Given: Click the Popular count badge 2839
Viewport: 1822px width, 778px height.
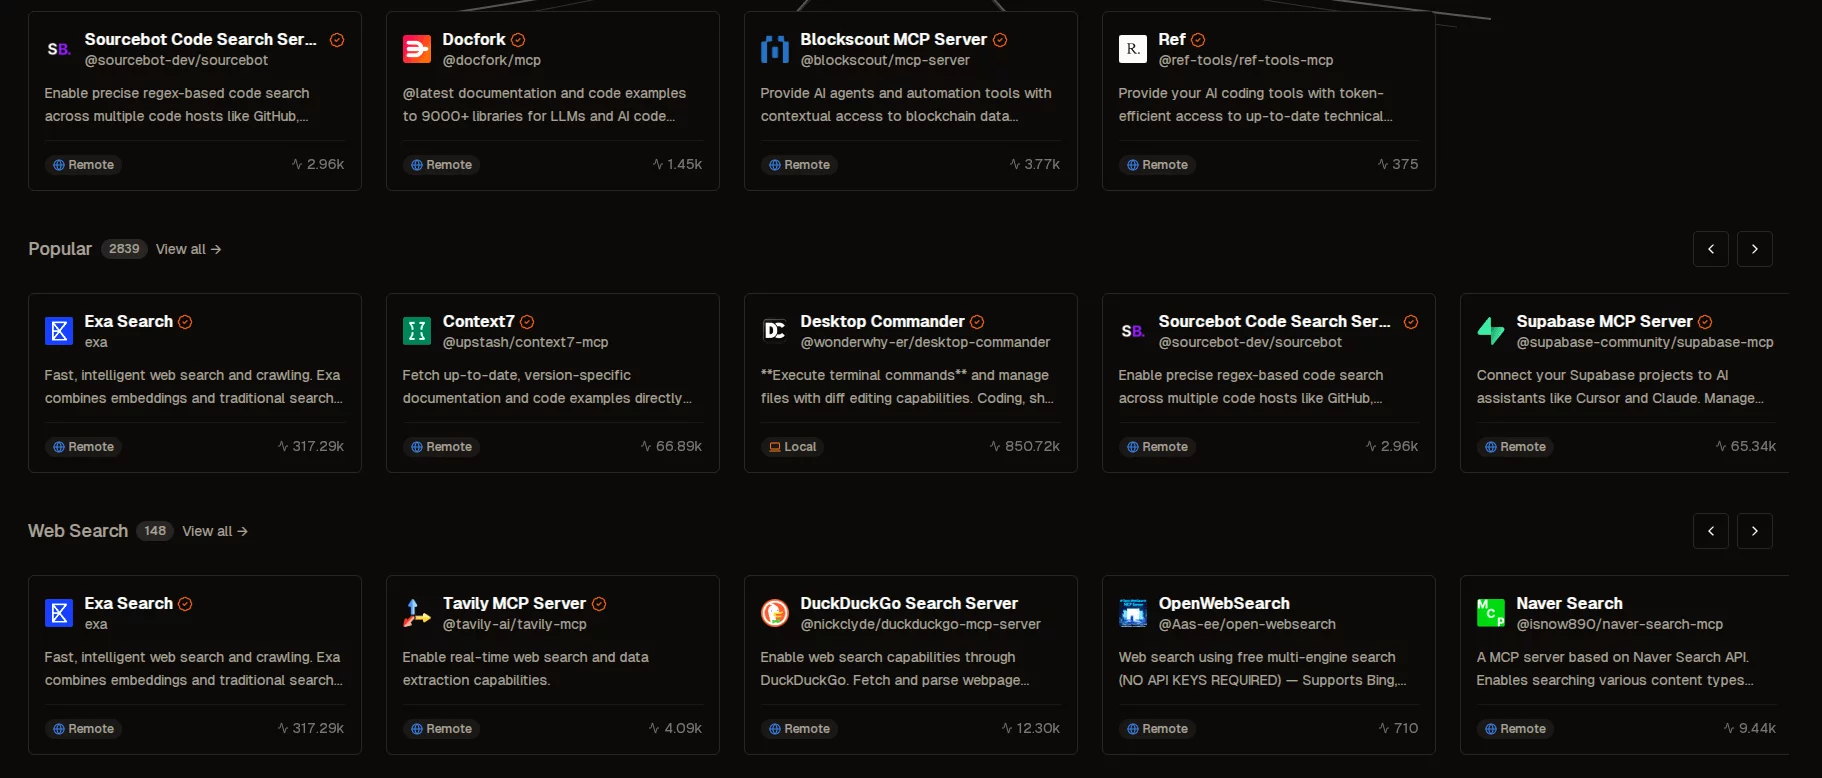Looking at the screenshot, I should click(x=124, y=249).
